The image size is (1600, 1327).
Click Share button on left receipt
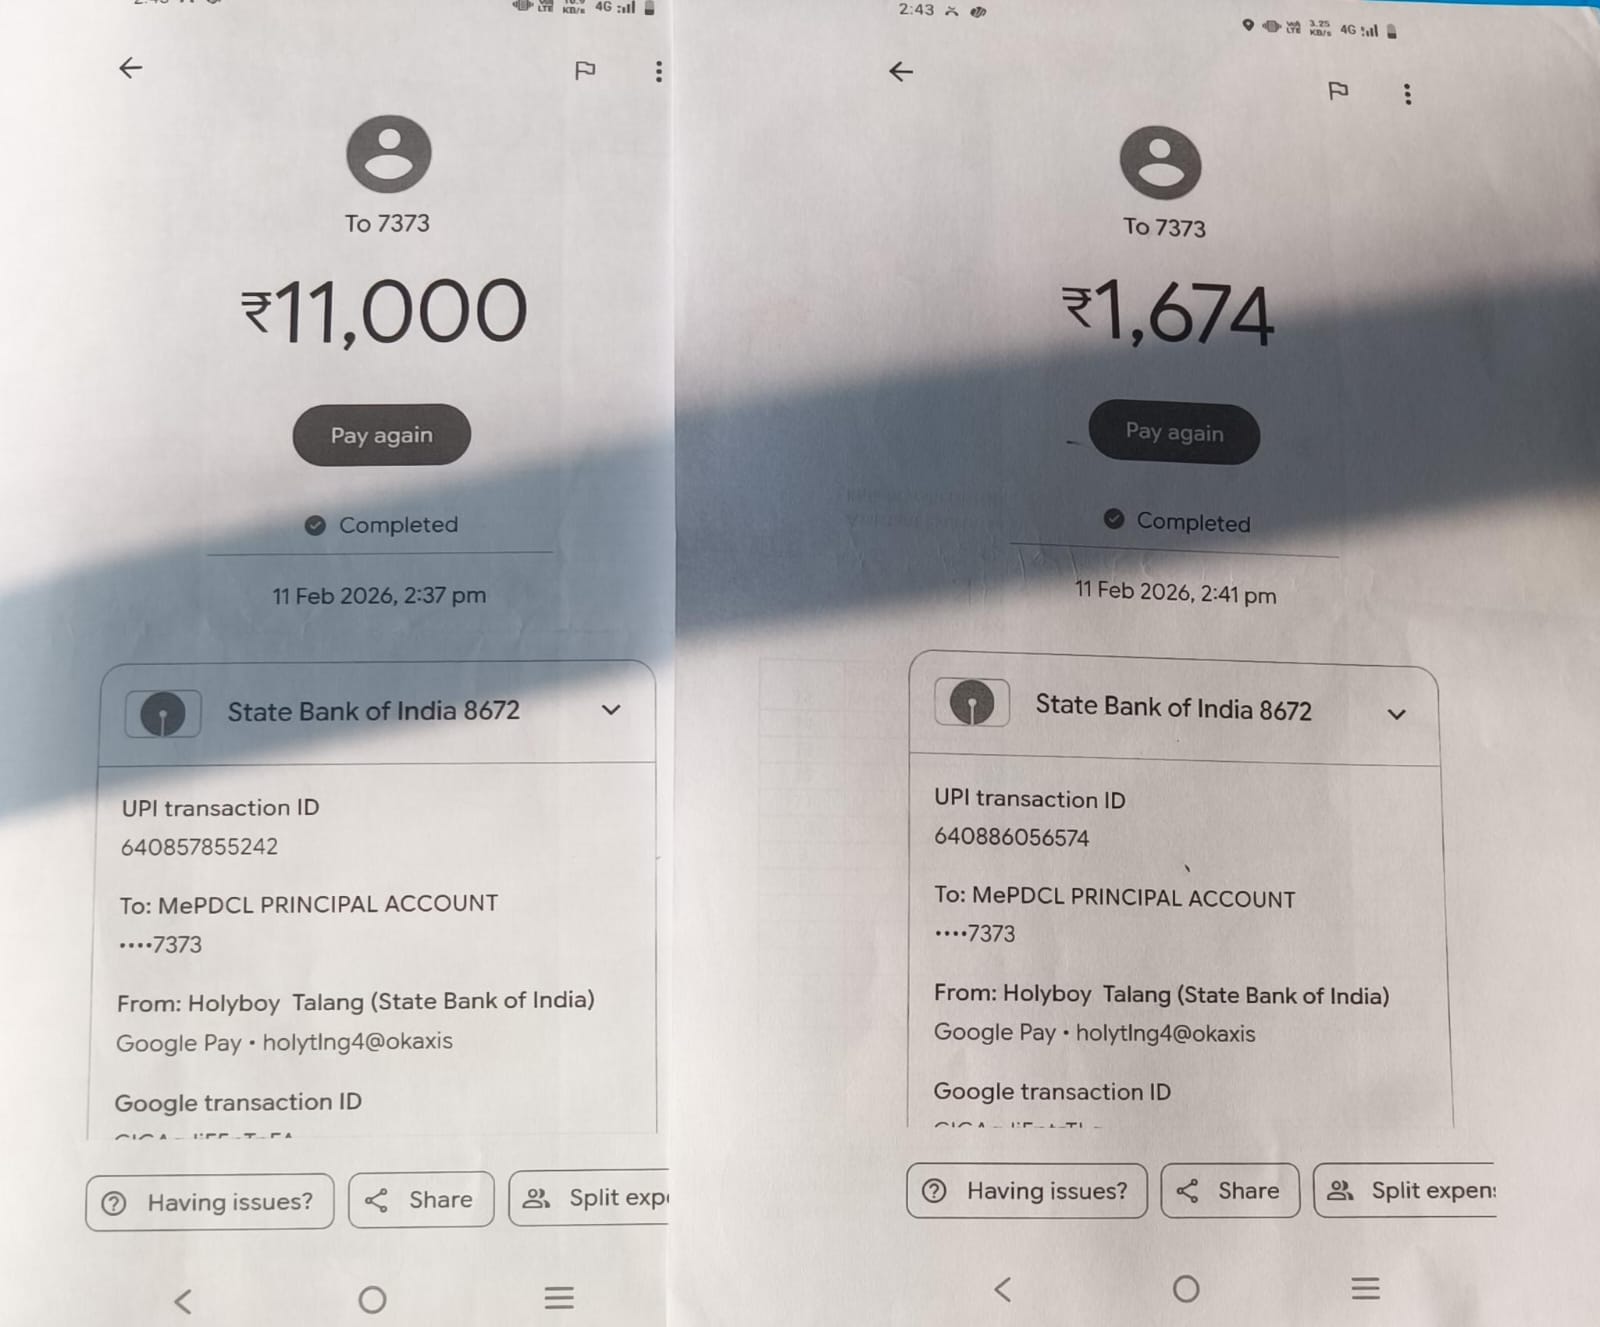pos(421,1199)
